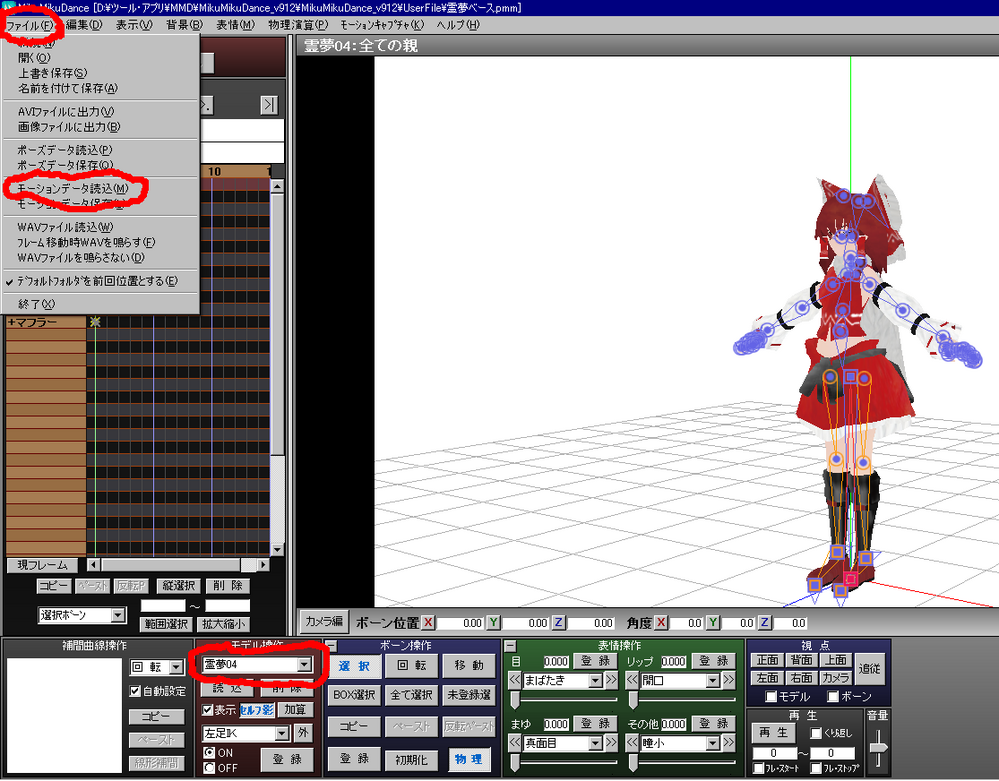
Task: Check the フレ・スタート checkbox
Action: (758, 769)
